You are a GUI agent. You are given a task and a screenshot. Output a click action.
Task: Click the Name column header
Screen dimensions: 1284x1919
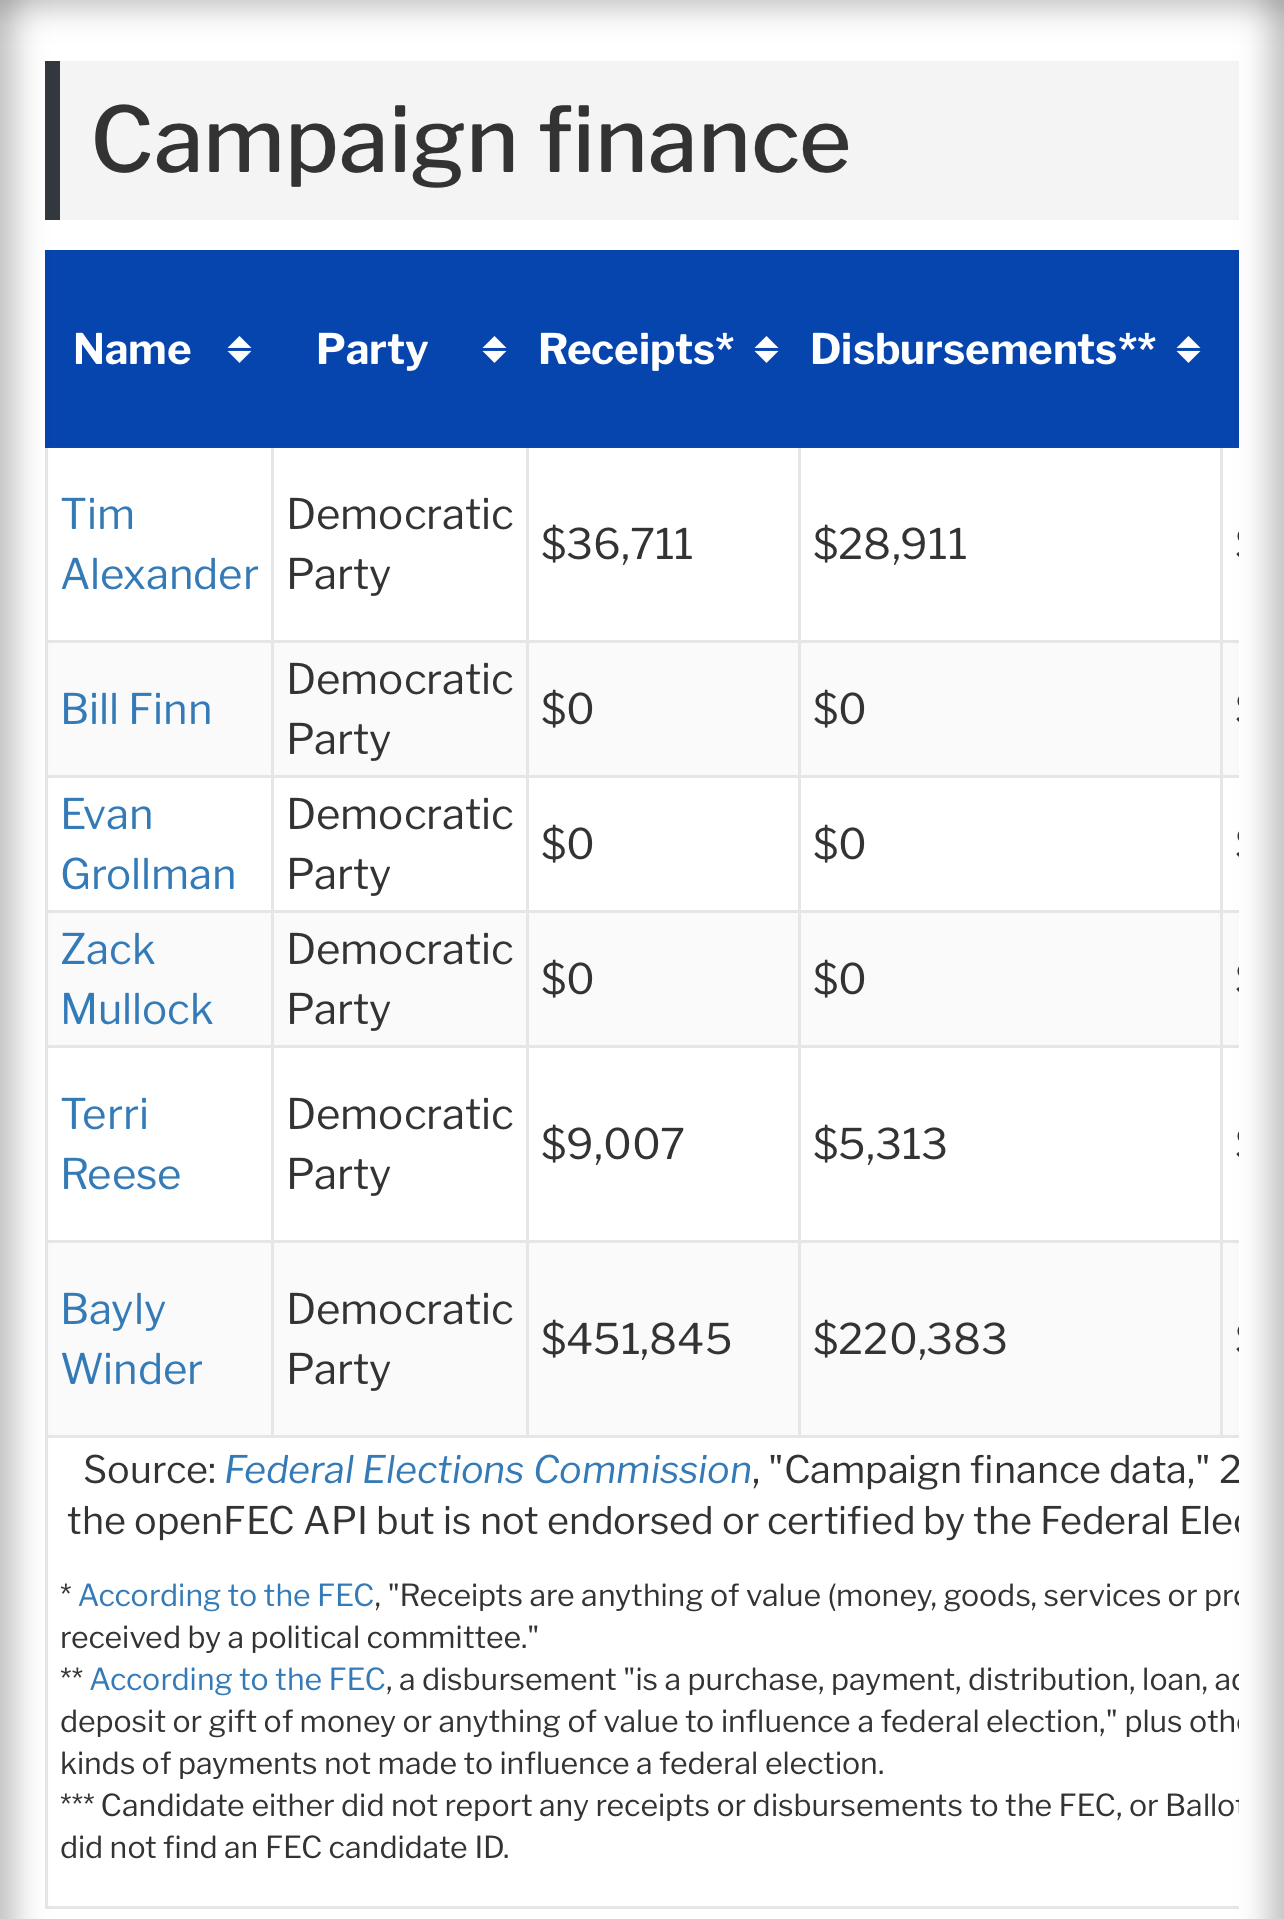point(132,350)
